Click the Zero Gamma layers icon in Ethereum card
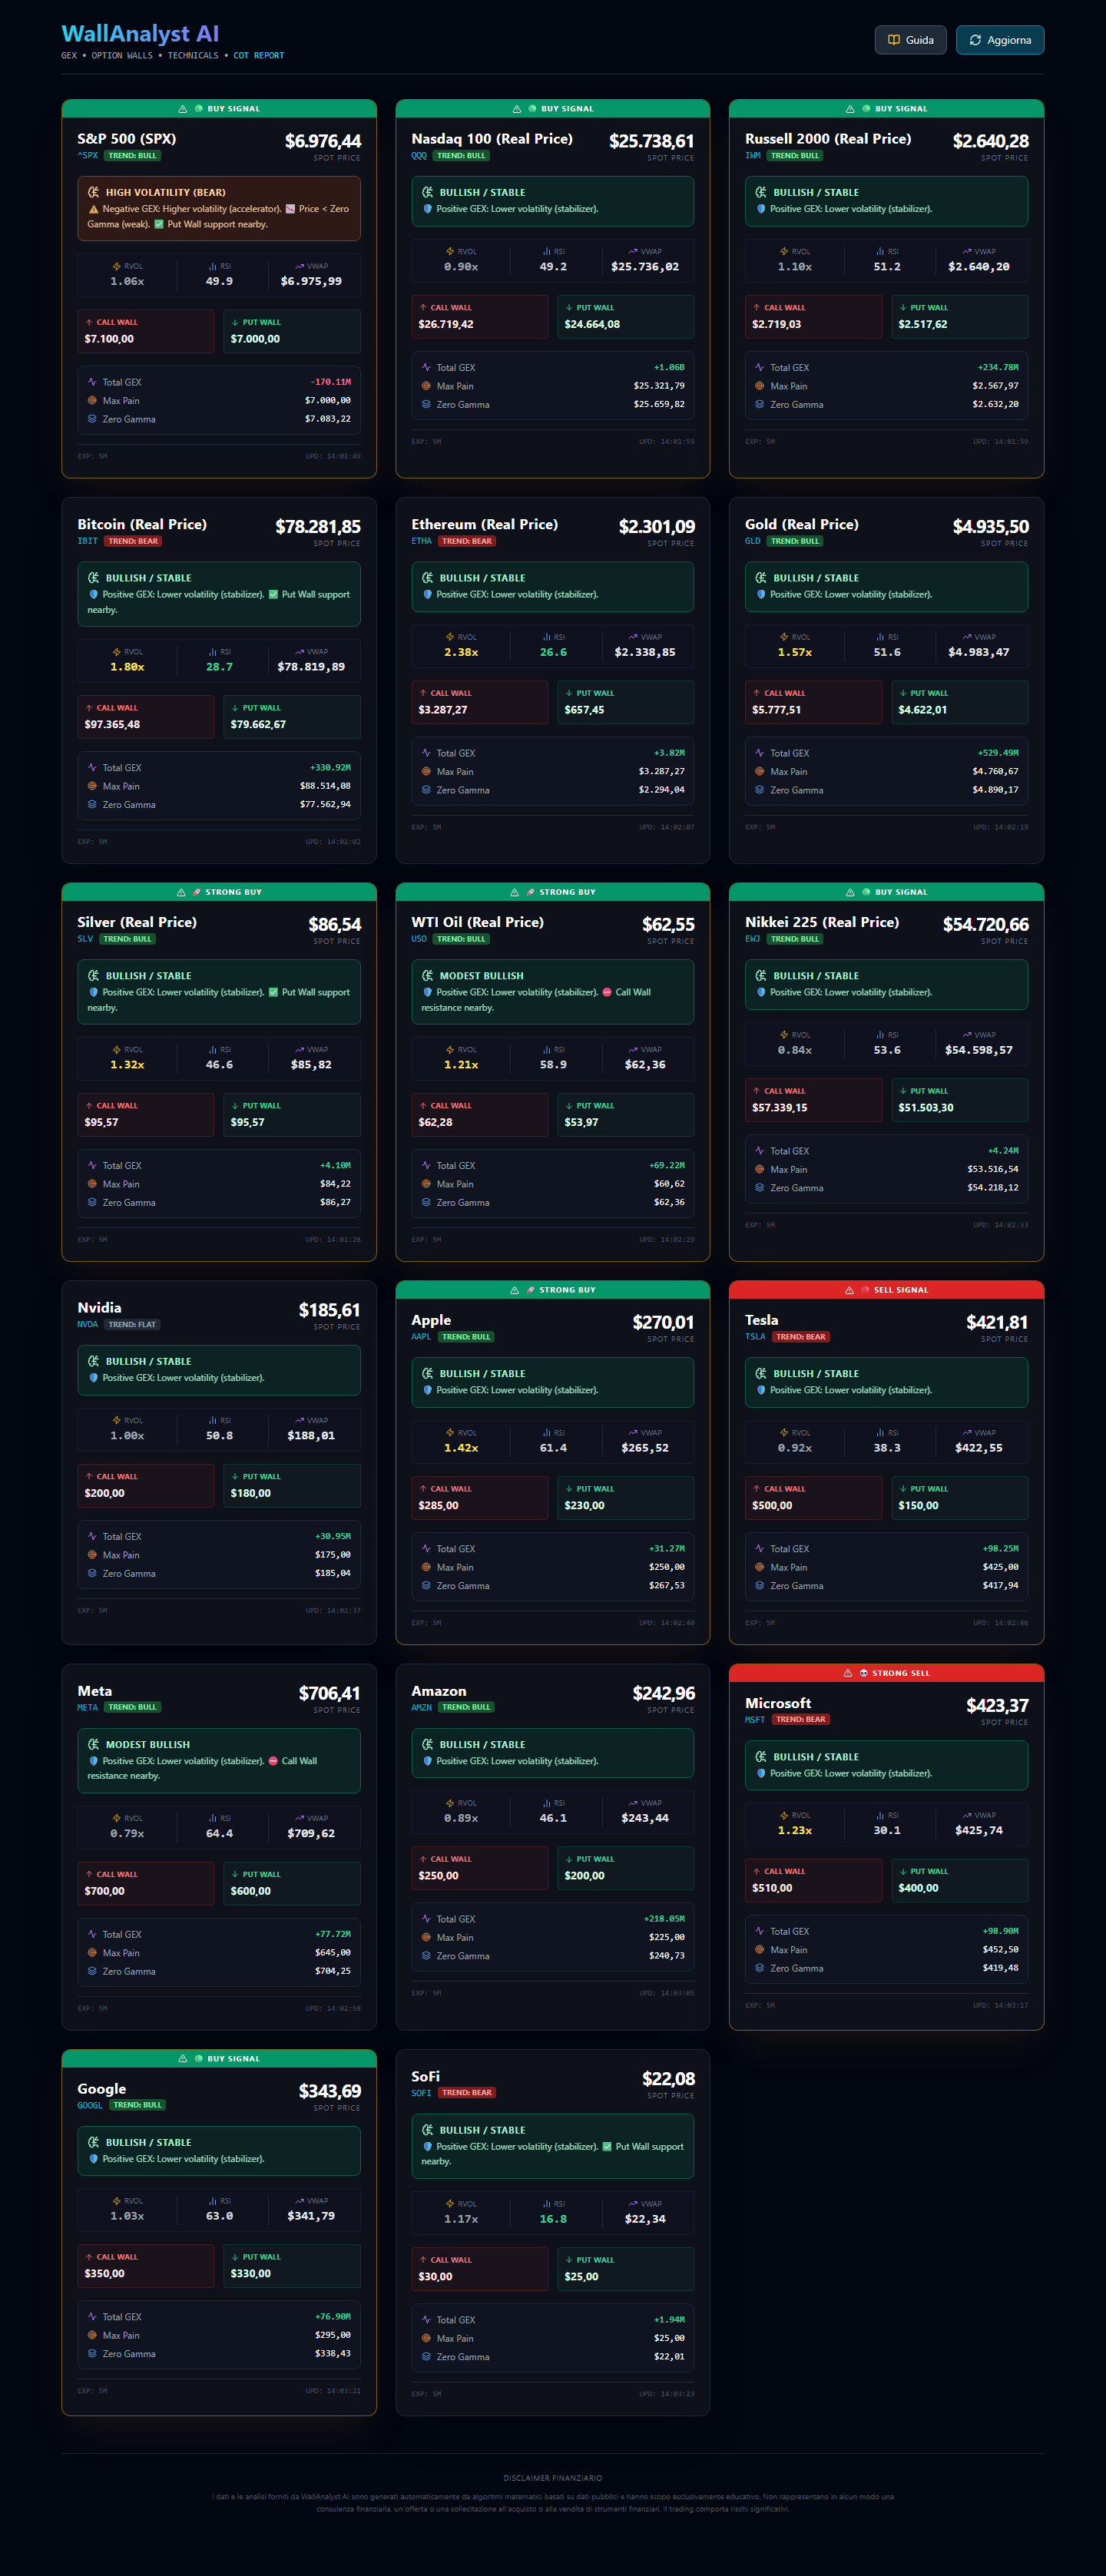This screenshot has height=2576, width=1106. pos(426,790)
